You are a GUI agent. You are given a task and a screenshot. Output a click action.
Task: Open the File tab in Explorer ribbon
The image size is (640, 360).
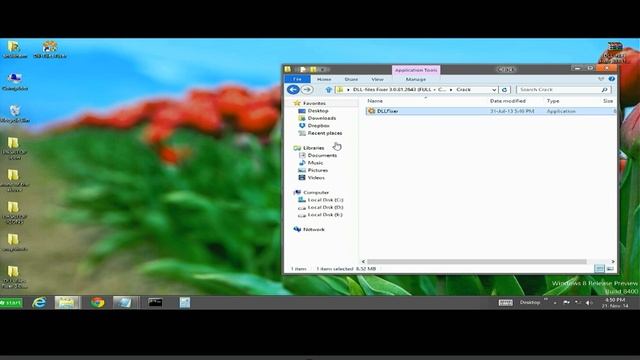[297, 79]
